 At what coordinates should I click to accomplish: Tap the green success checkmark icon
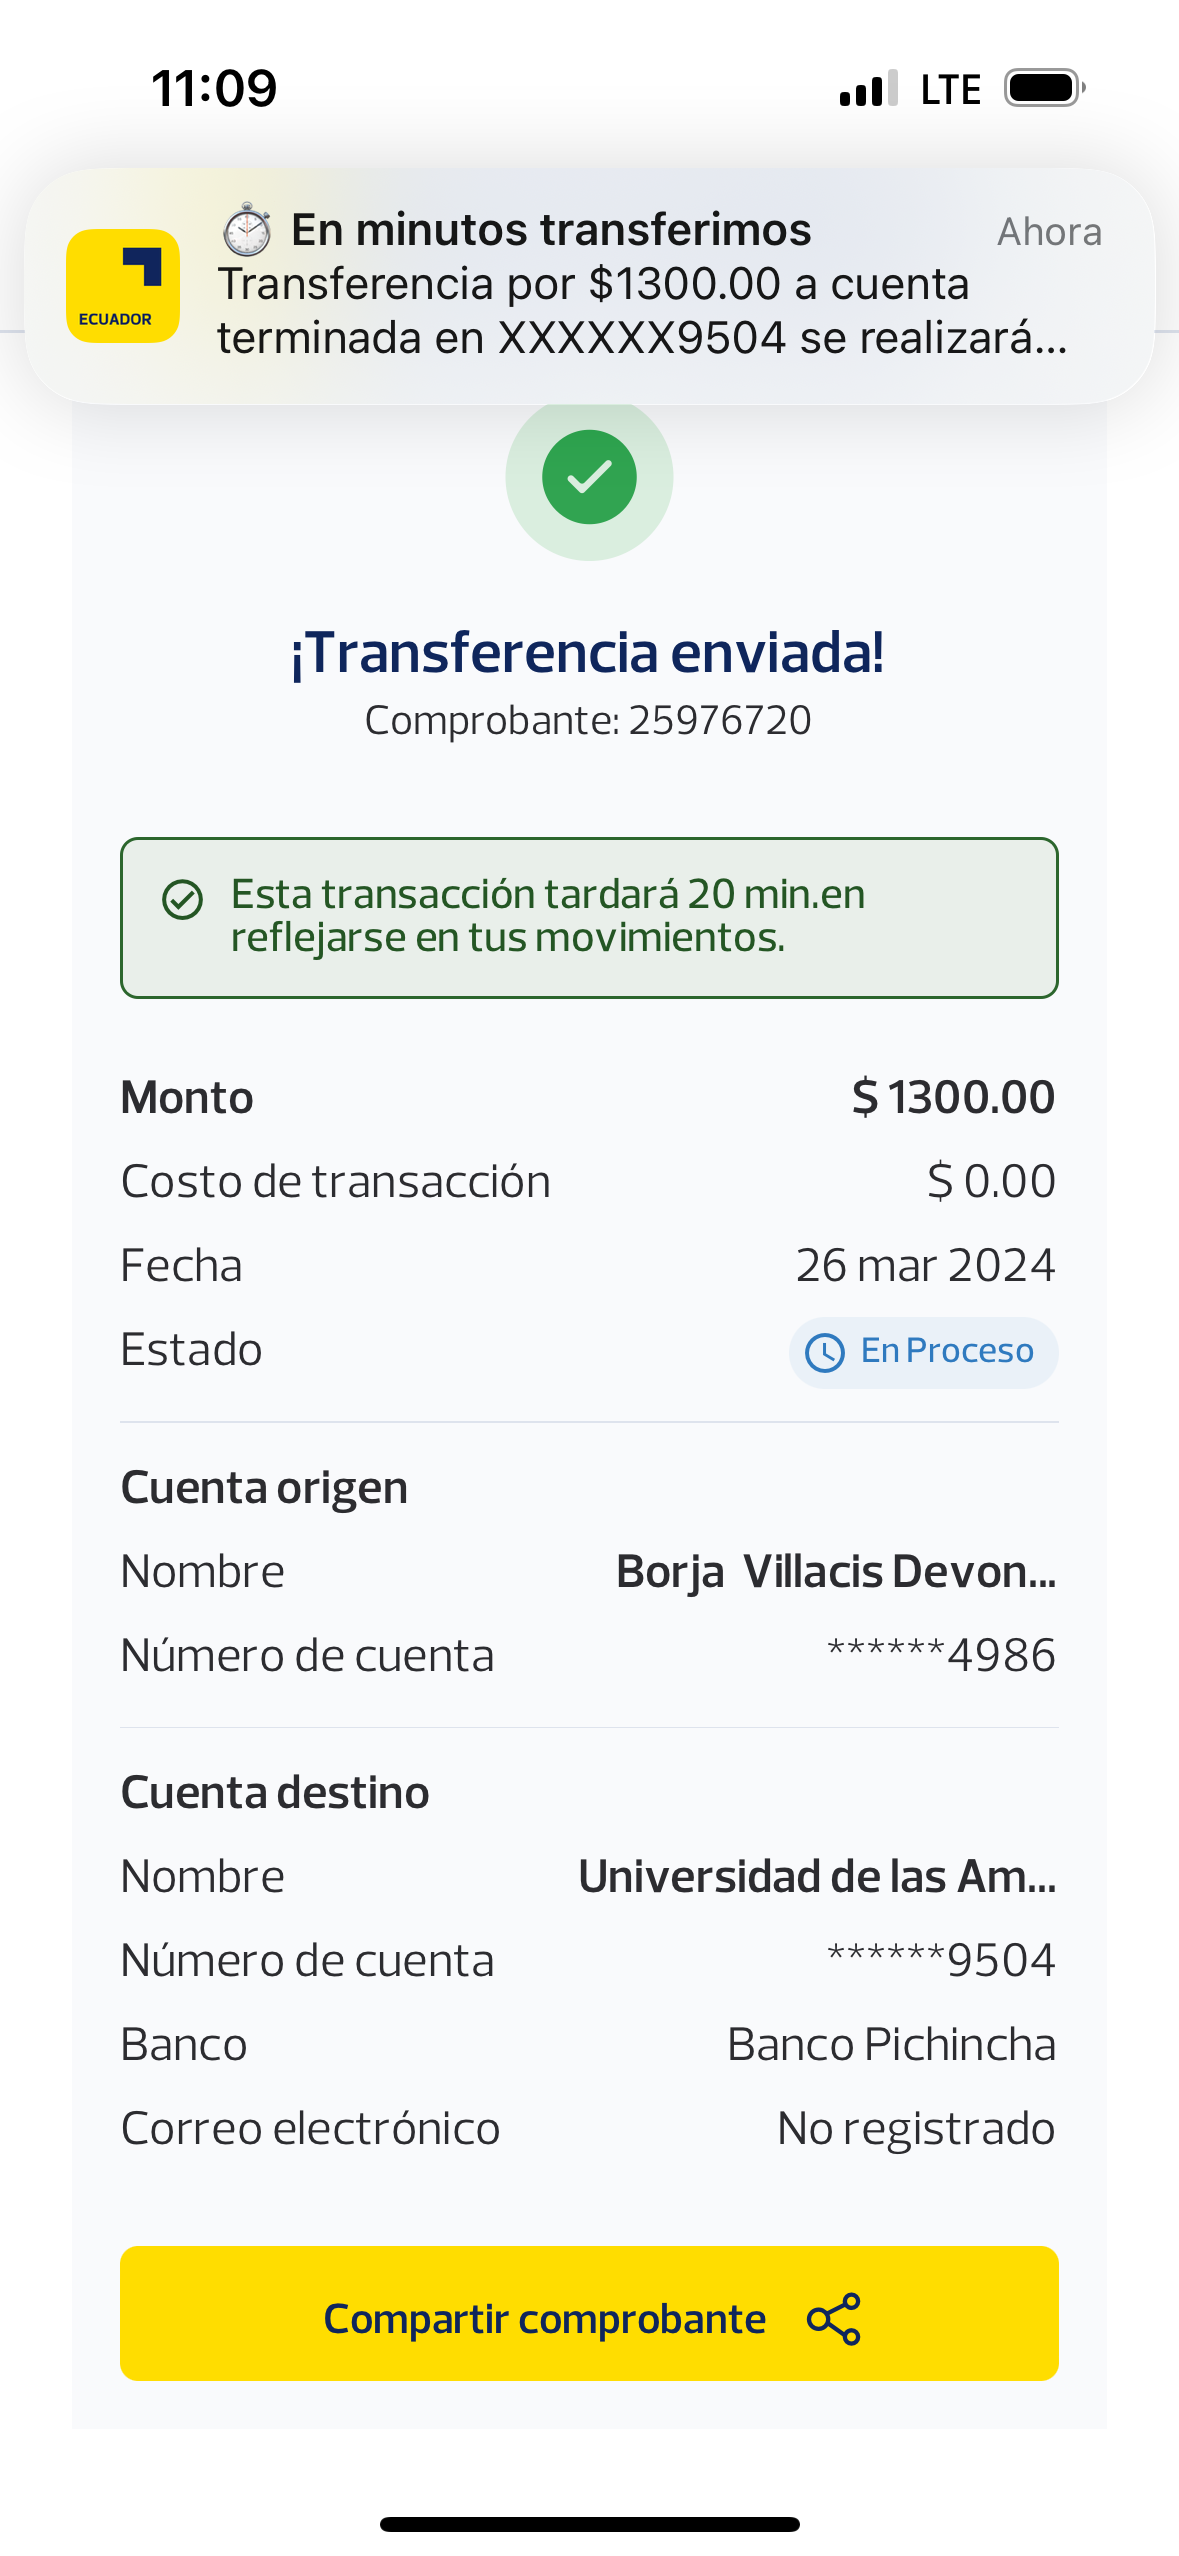point(589,477)
